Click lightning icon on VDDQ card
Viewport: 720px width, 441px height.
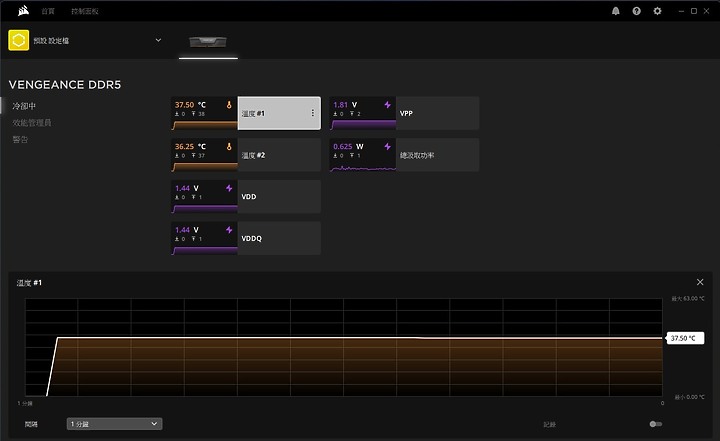[x=229, y=230]
